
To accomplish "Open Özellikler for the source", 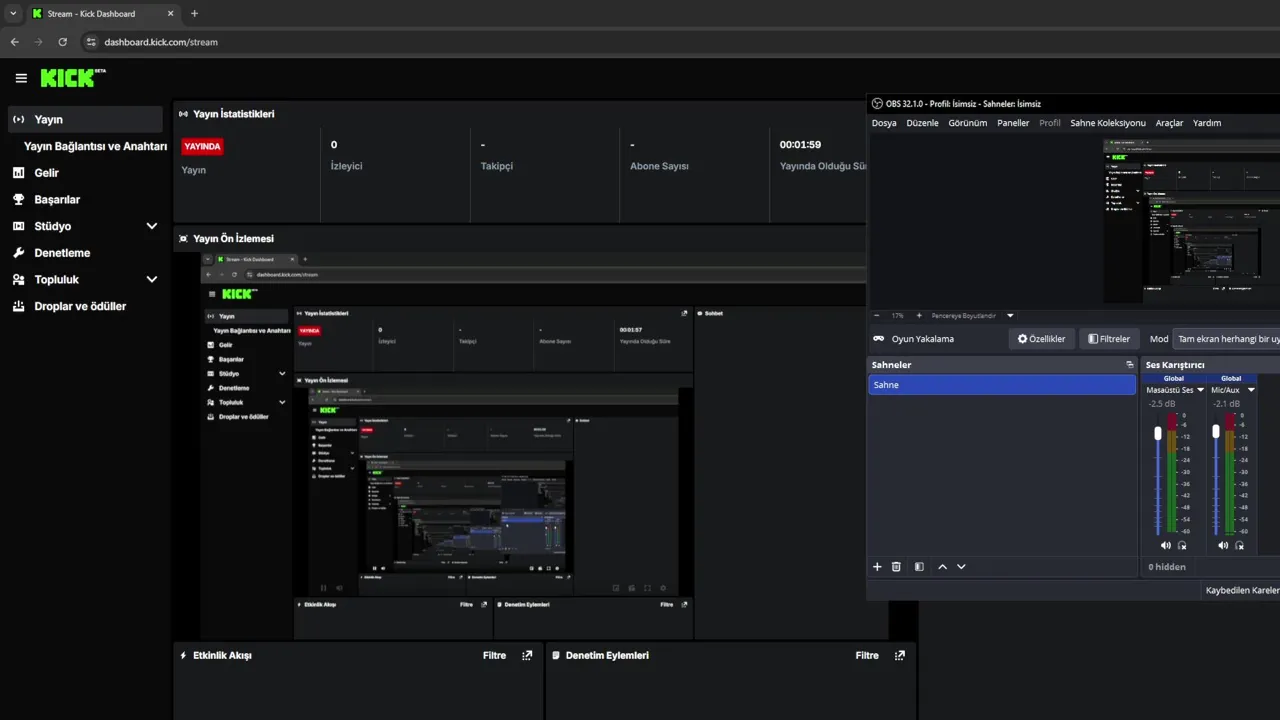I will [x=1041, y=339].
